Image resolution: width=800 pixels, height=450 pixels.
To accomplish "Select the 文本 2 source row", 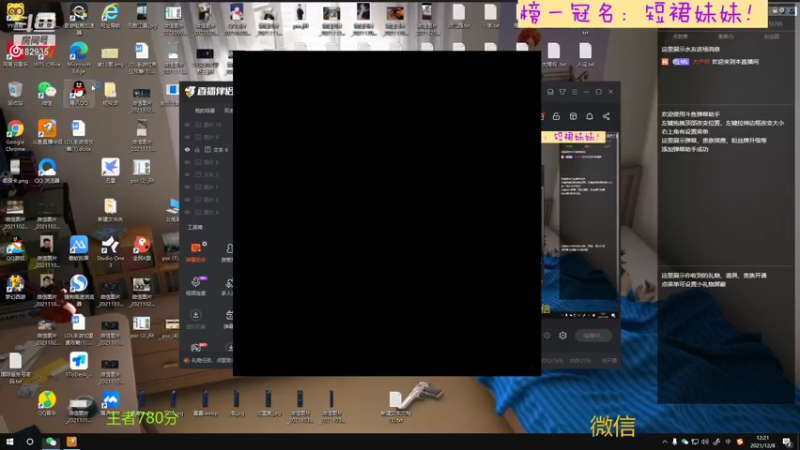I will click(x=208, y=174).
